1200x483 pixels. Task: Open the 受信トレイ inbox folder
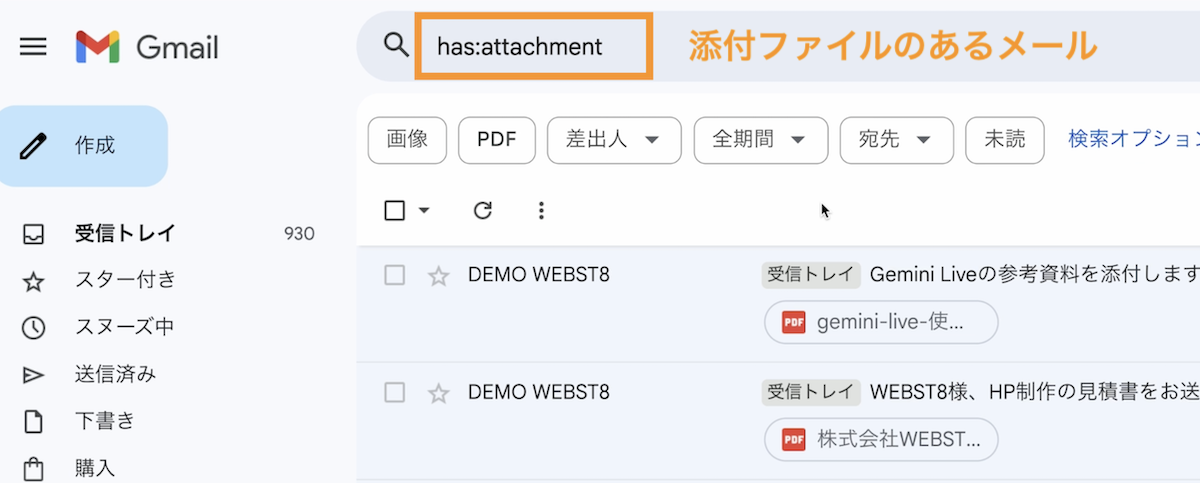pos(125,234)
